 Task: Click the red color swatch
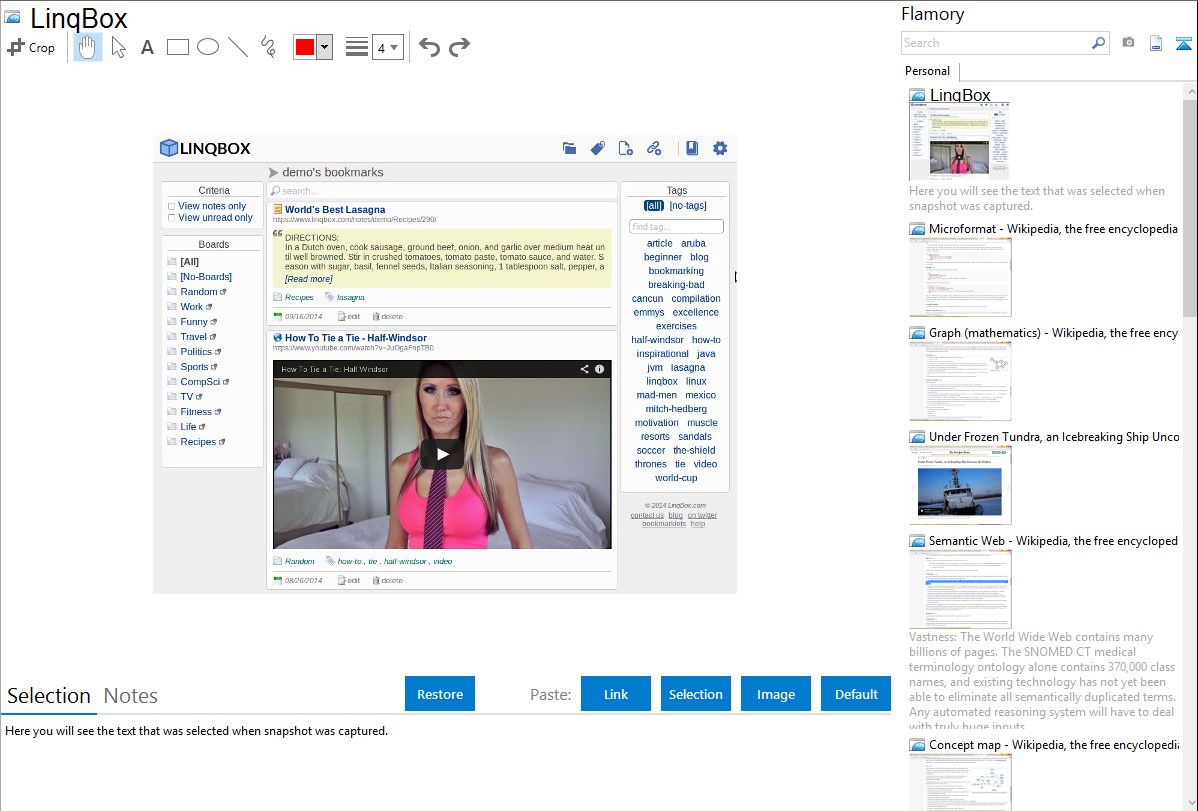pyautogui.click(x=305, y=47)
